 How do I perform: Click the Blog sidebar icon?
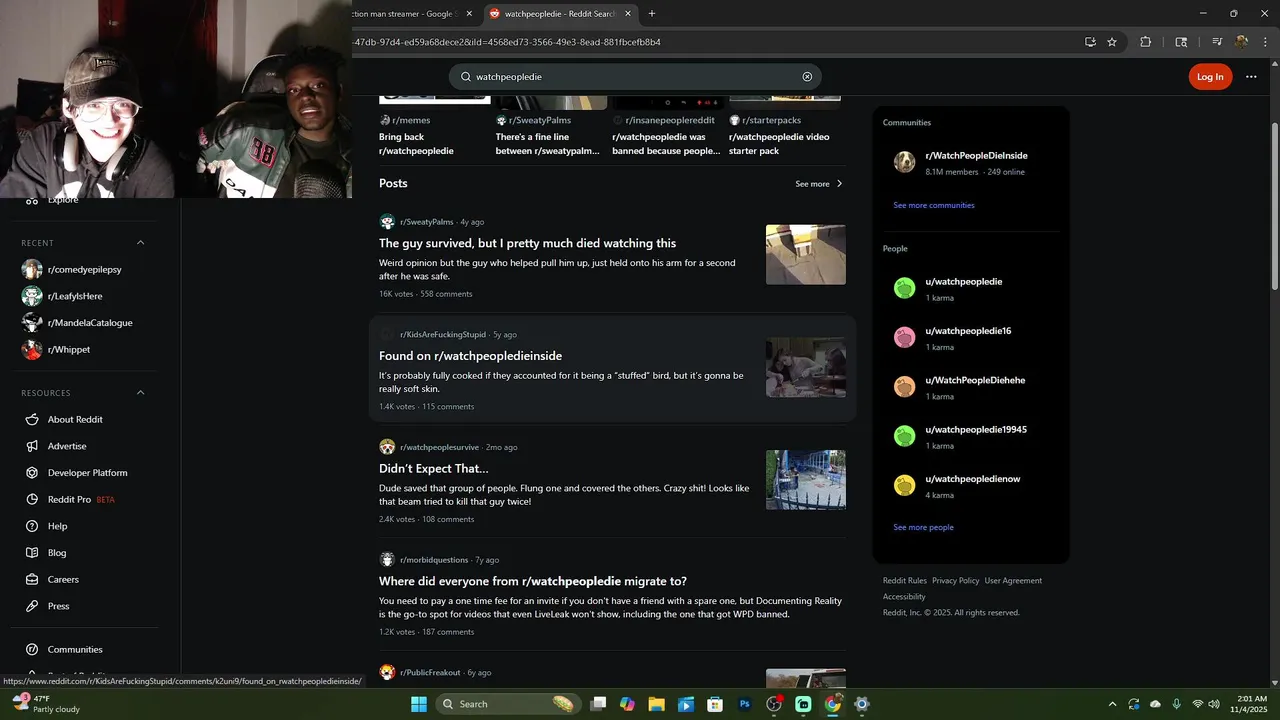(32, 553)
